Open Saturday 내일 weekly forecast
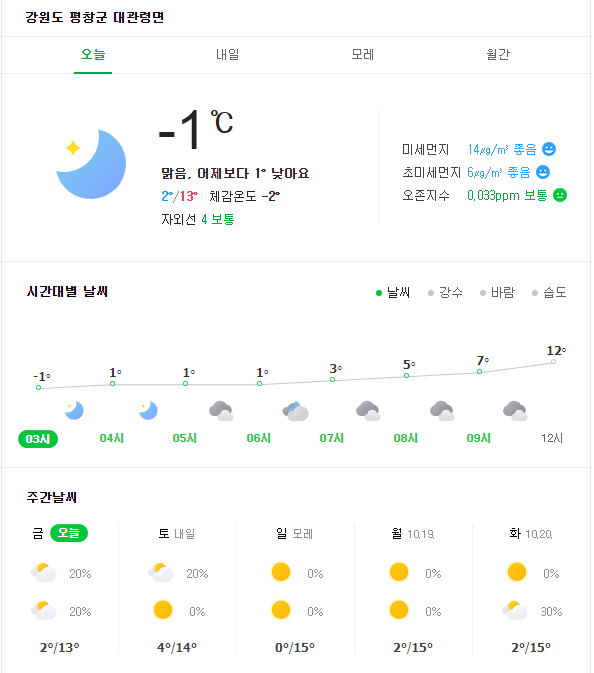 [177, 534]
